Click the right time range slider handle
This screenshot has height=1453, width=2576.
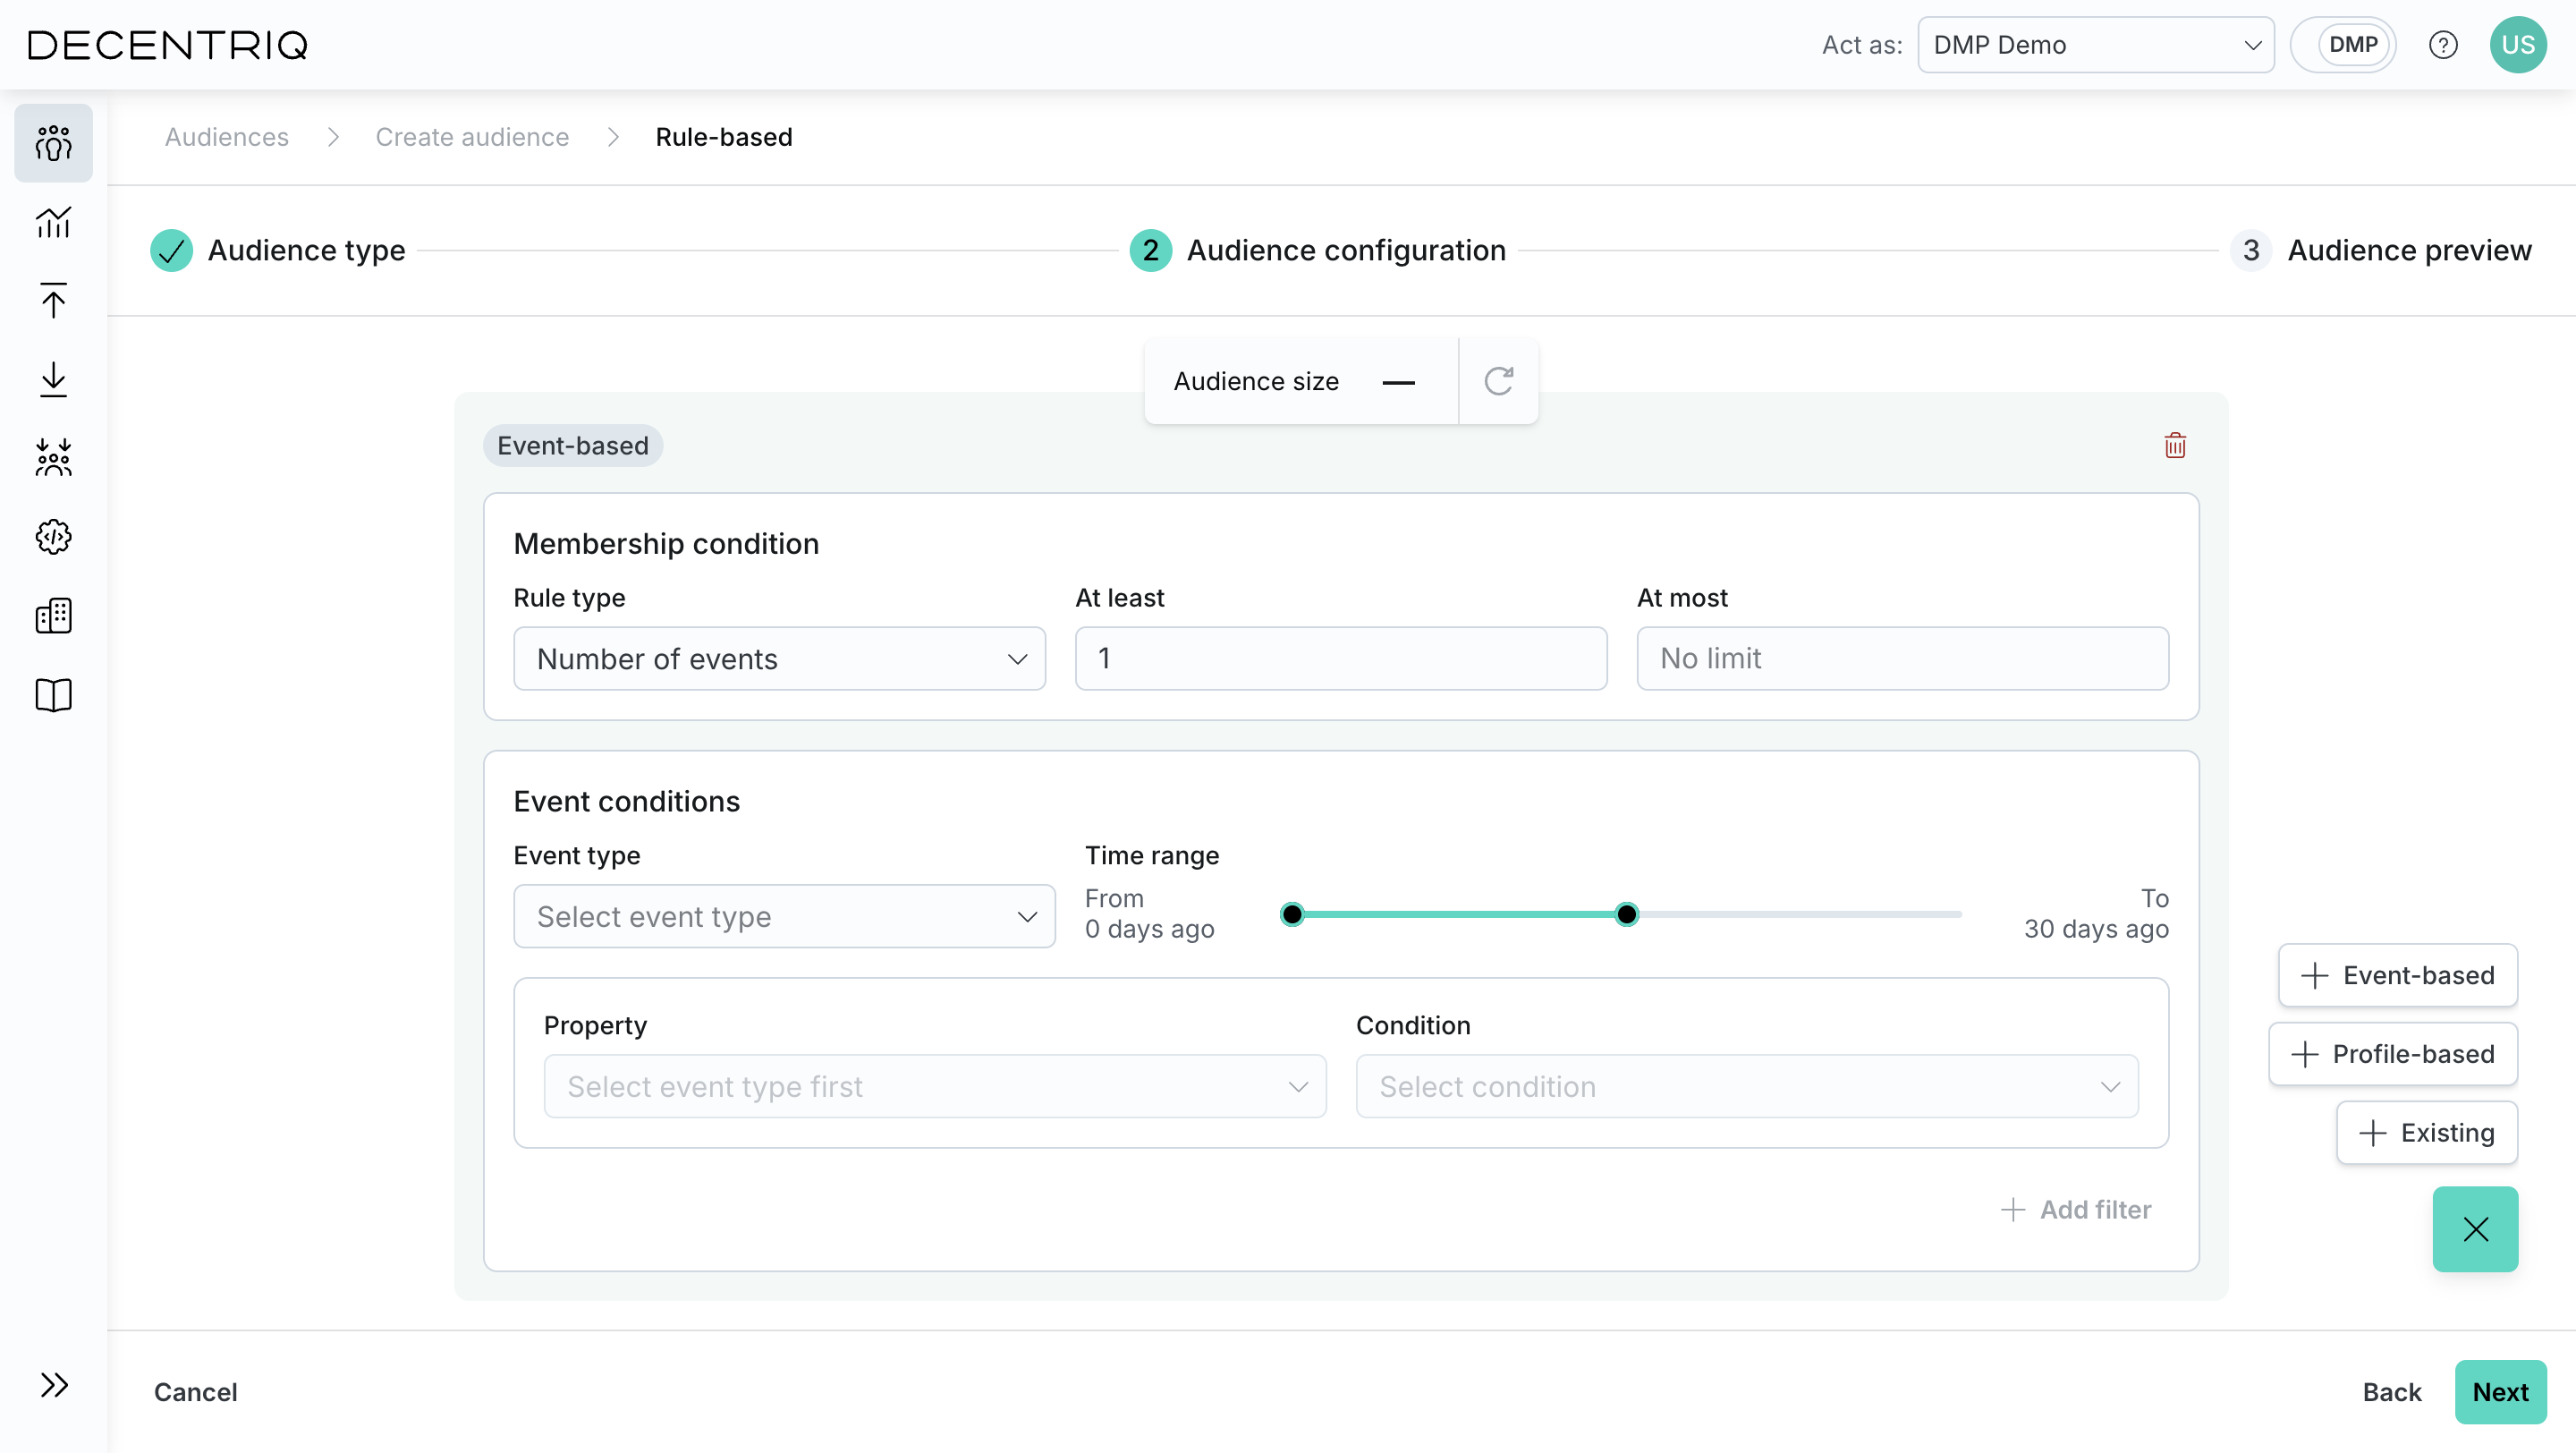point(1627,914)
